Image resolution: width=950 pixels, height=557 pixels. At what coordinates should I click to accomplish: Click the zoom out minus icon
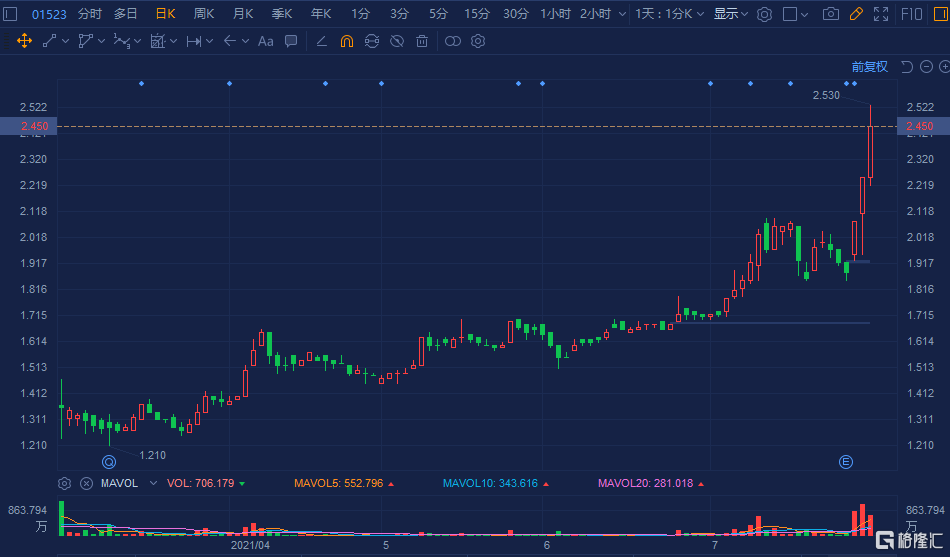click(x=926, y=67)
